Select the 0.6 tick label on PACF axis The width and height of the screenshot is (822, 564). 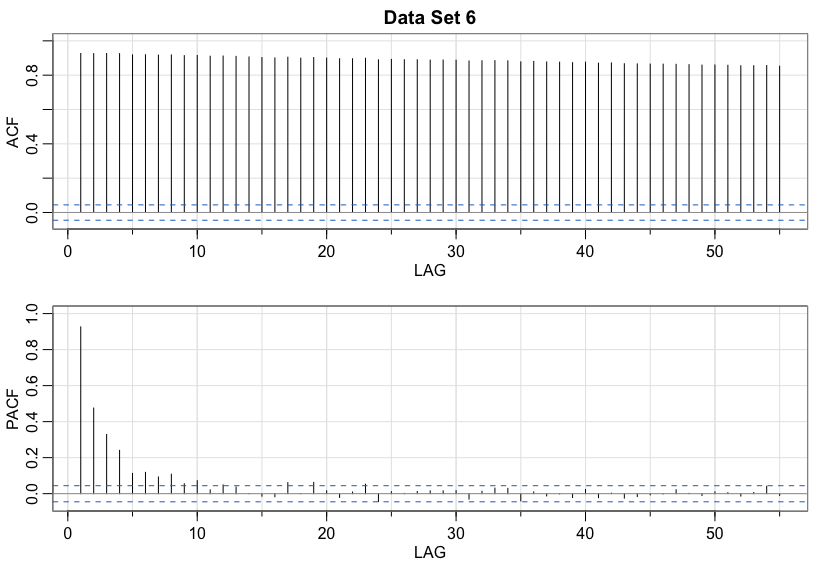33,386
